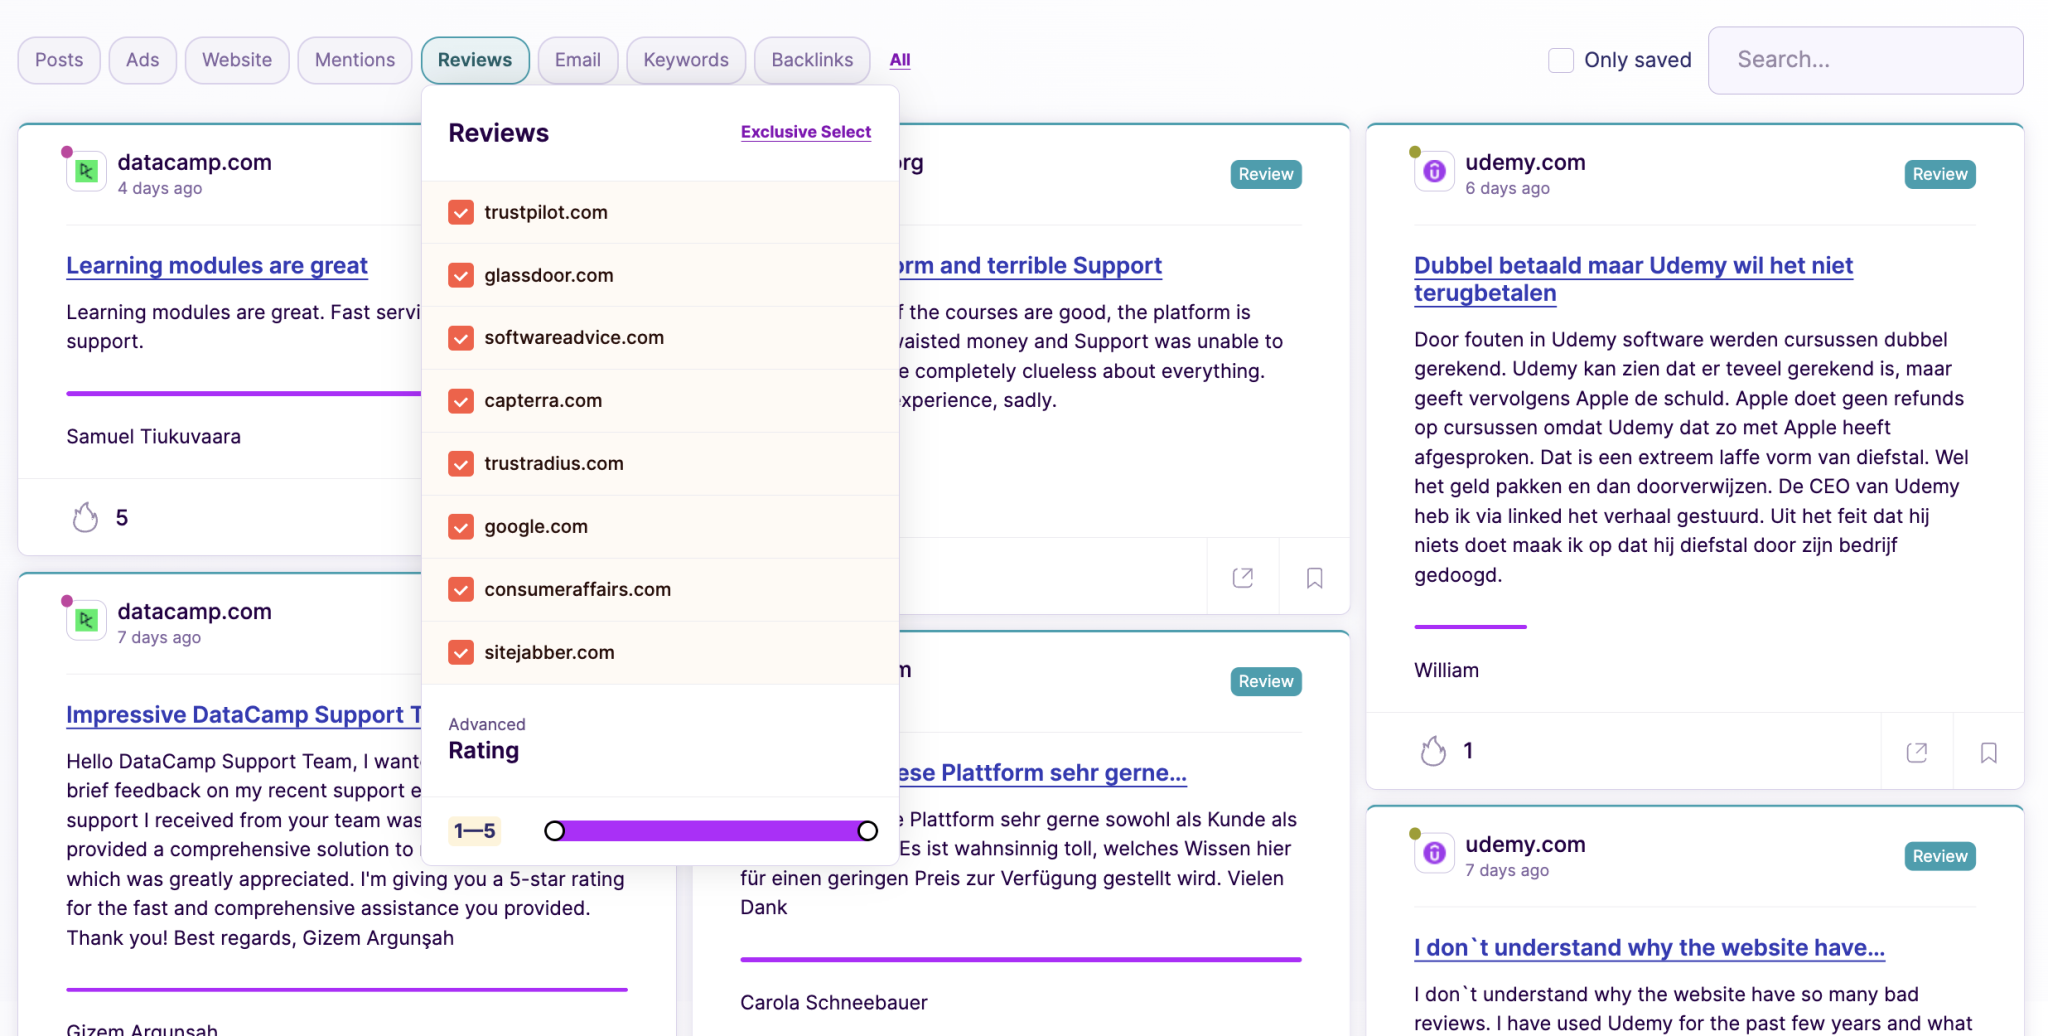Expand the Keywords filter dropdown

click(x=685, y=60)
